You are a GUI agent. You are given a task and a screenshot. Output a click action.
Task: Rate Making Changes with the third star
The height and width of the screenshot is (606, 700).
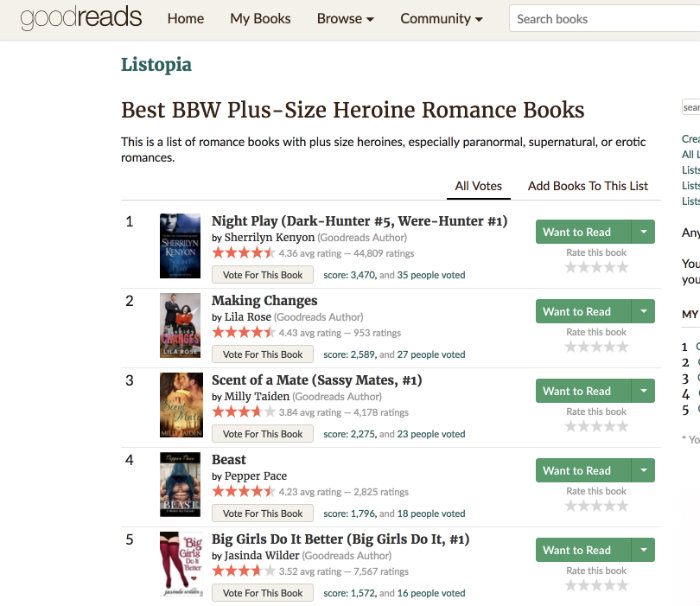596,347
